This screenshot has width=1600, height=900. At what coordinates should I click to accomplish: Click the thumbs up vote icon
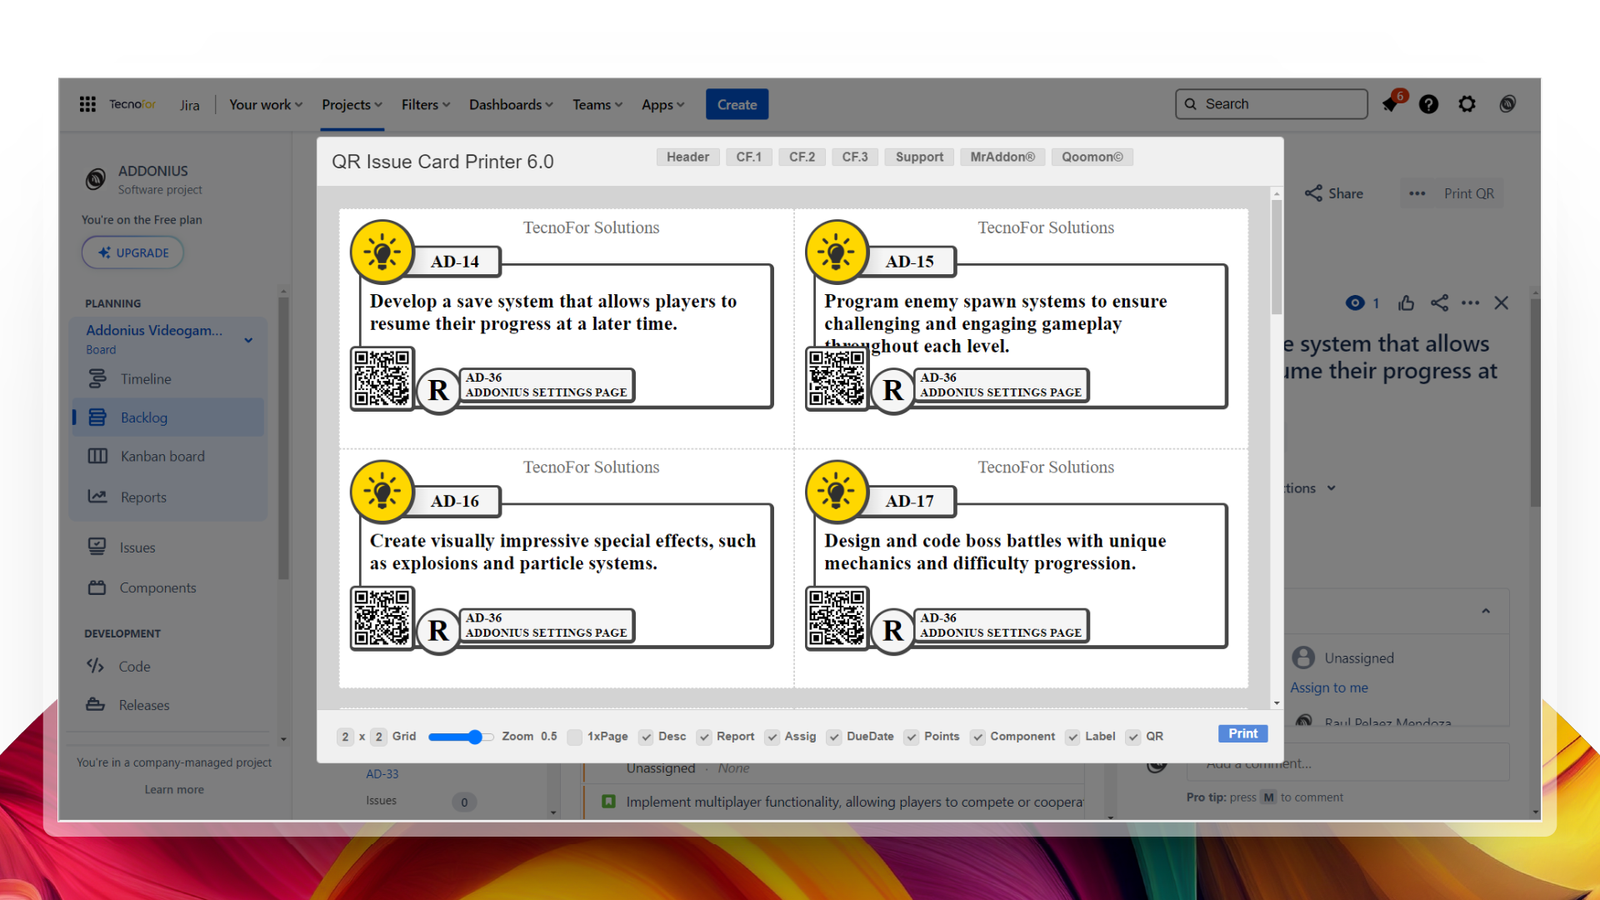tap(1406, 303)
